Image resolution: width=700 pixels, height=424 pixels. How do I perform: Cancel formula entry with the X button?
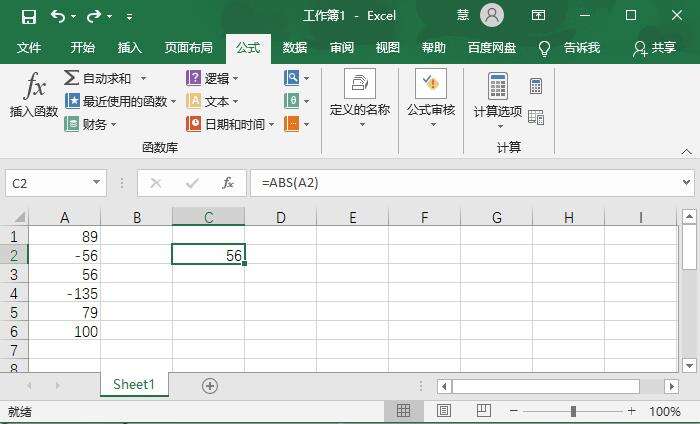156,183
